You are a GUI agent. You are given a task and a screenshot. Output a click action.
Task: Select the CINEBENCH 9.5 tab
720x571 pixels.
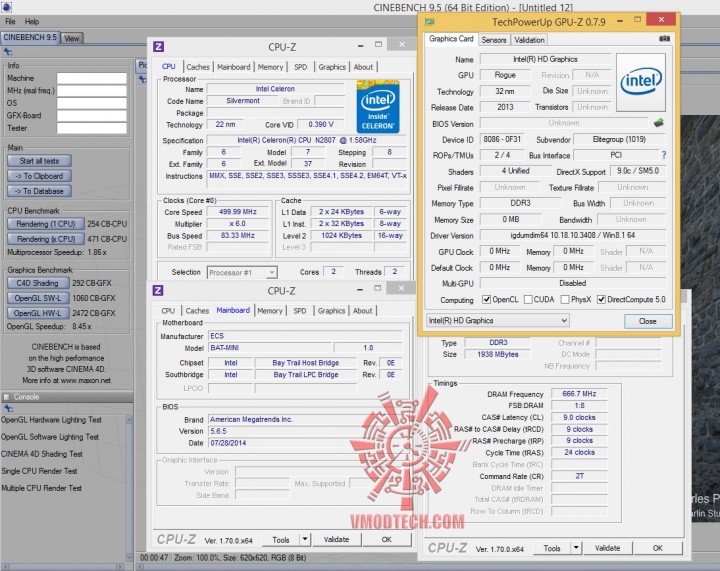(x=30, y=37)
